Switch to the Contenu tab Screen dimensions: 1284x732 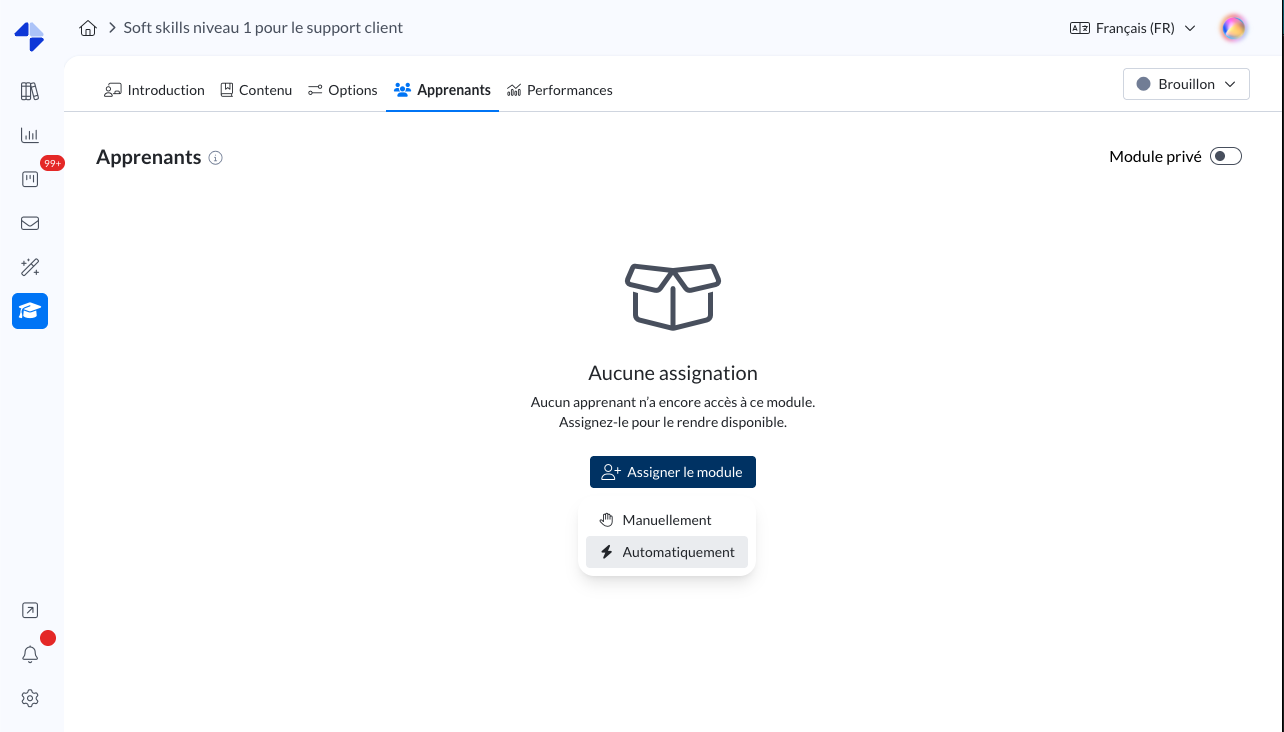[x=256, y=90]
